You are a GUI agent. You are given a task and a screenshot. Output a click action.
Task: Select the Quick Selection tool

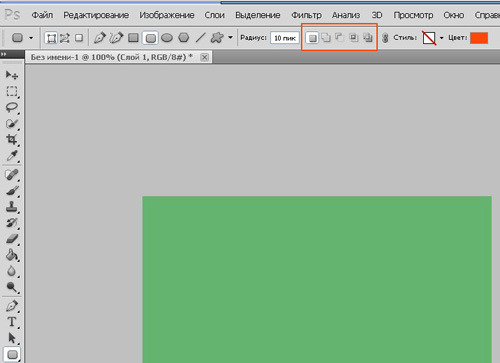pos(12,124)
